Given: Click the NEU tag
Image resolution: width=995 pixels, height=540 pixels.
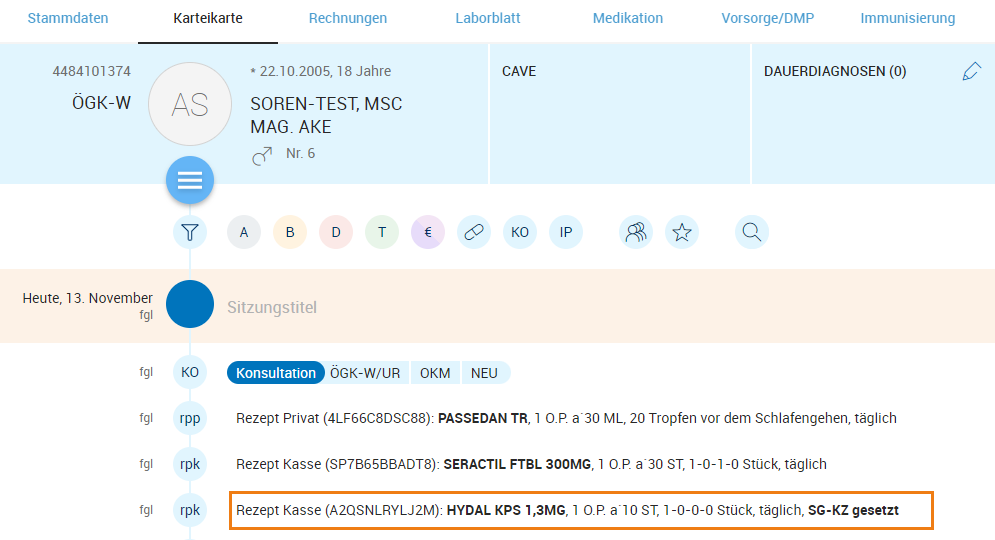Looking at the screenshot, I should pyautogui.click(x=484, y=373).
